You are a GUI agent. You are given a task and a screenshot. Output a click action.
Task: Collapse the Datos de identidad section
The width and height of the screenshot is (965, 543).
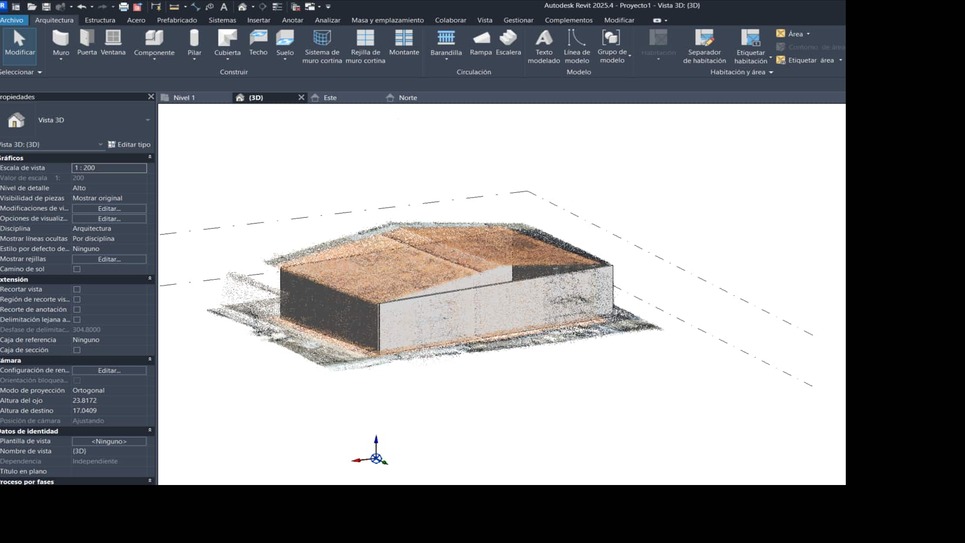coord(150,430)
